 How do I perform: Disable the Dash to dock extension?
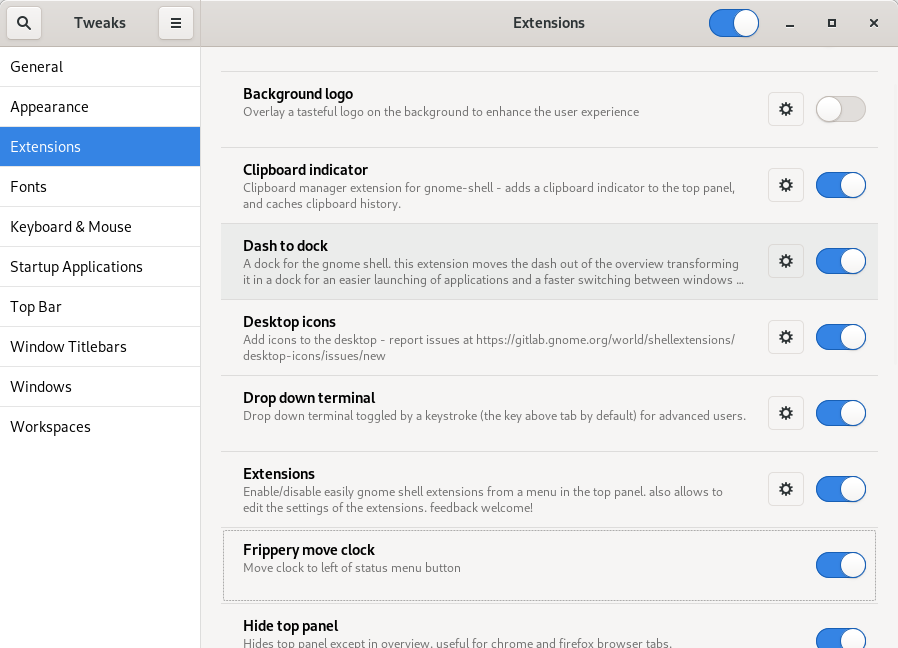click(840, 261)
